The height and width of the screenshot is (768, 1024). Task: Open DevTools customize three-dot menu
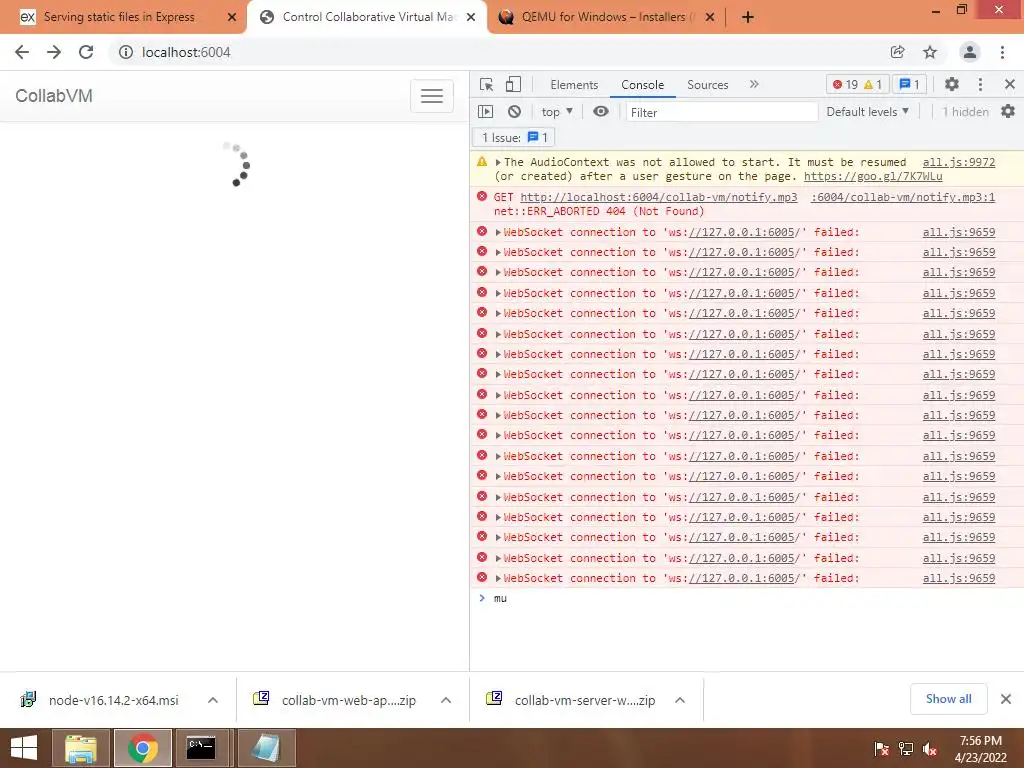[x=980, y=84]
